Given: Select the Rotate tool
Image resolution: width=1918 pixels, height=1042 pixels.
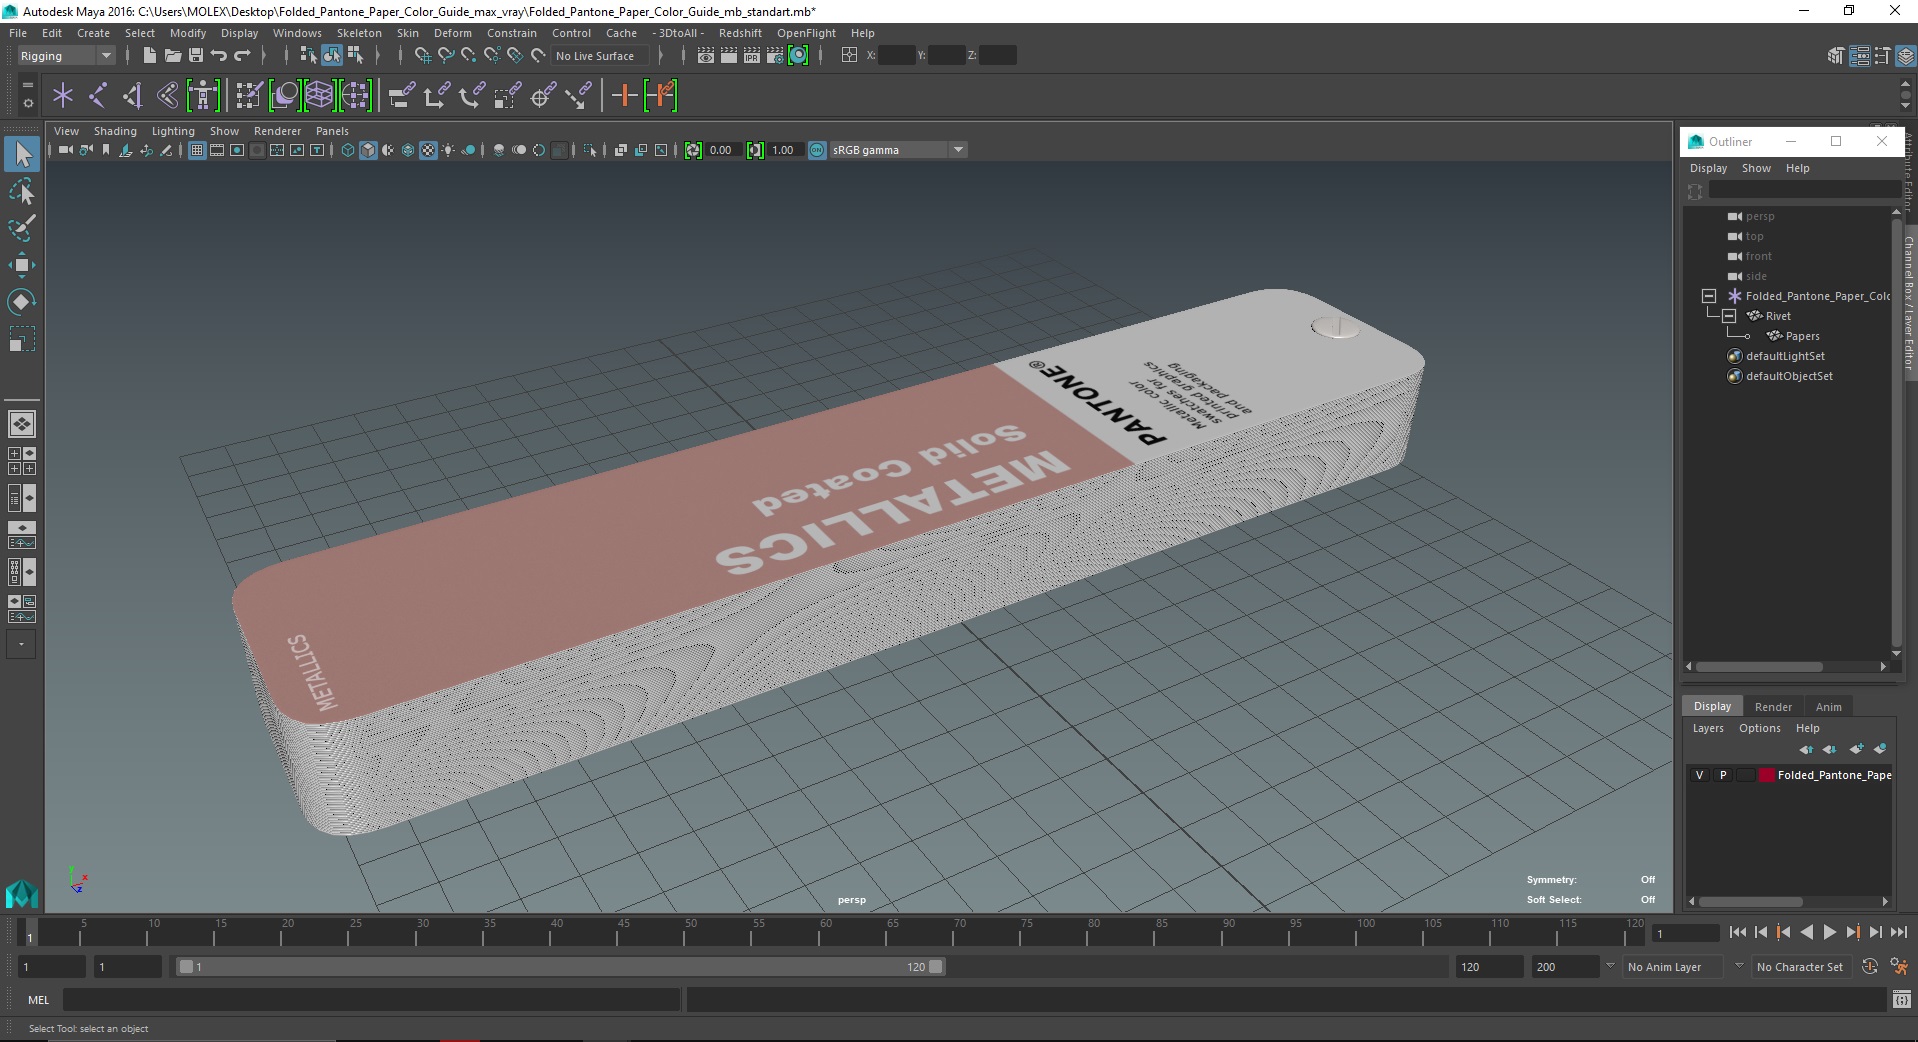Looking at the screenshot, I should tap(22, 302).
